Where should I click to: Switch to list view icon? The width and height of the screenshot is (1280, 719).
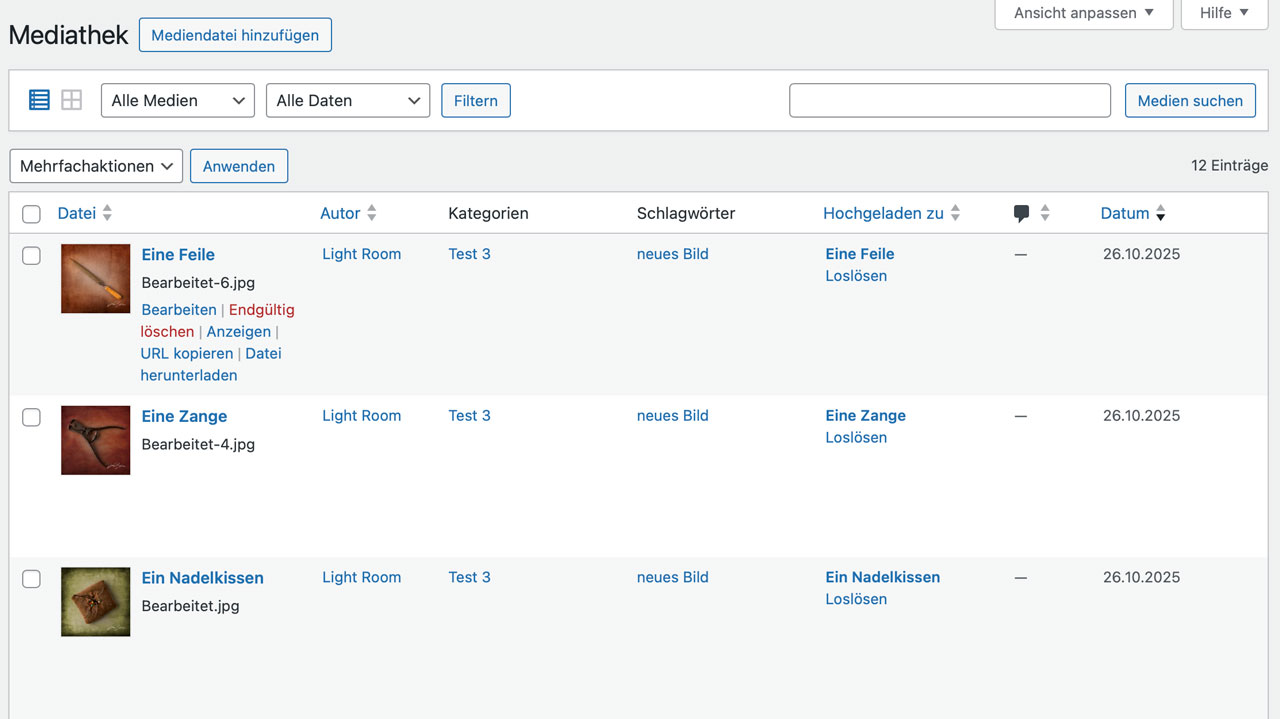(x=39, y=100)
